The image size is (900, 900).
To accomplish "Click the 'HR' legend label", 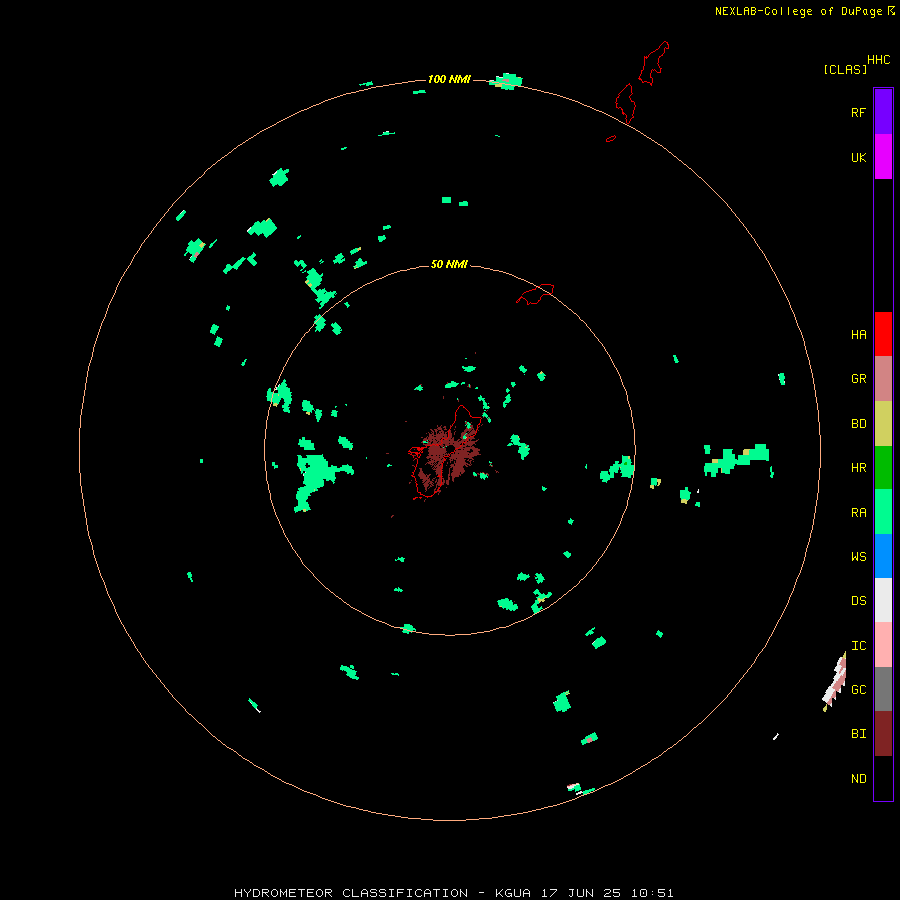I will click(858, 468).
